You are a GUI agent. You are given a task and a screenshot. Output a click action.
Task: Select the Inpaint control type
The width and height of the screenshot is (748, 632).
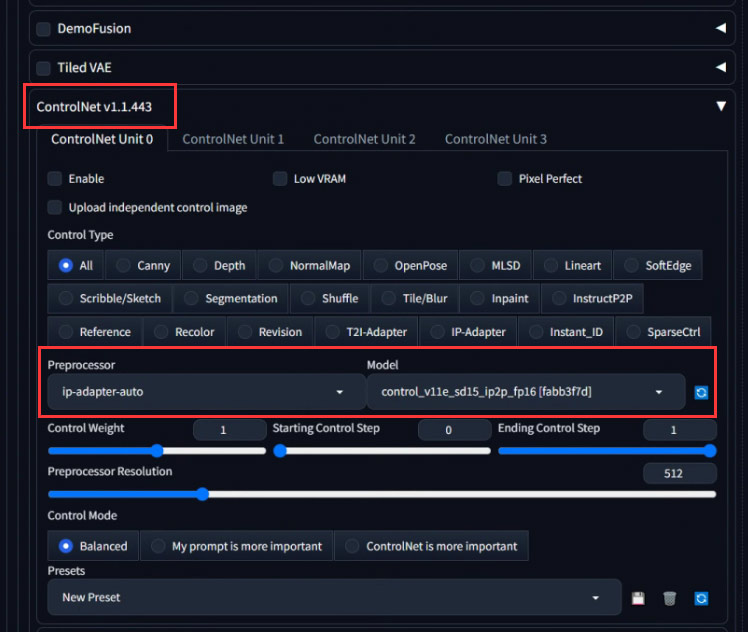[500, 299]
